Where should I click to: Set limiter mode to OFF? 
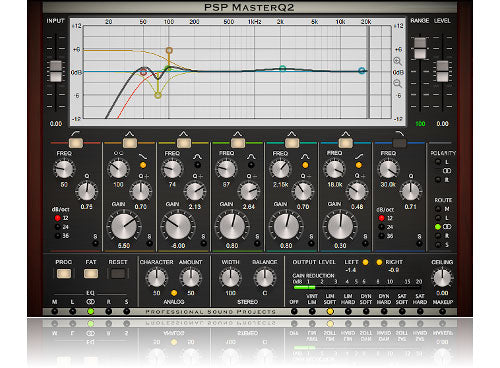[294, 312]
